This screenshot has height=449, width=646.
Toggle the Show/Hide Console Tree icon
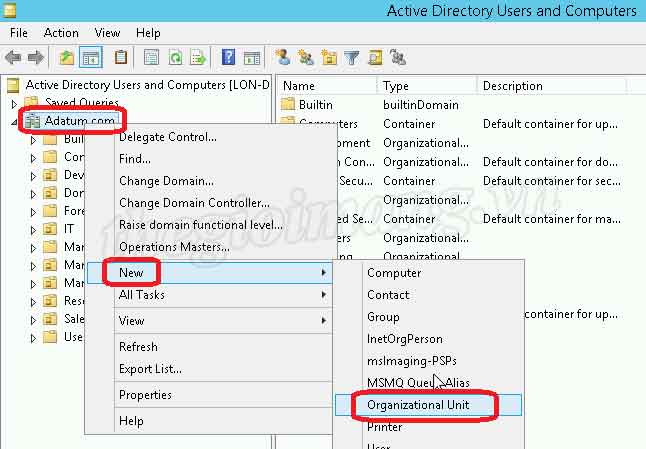click(91, 57)
